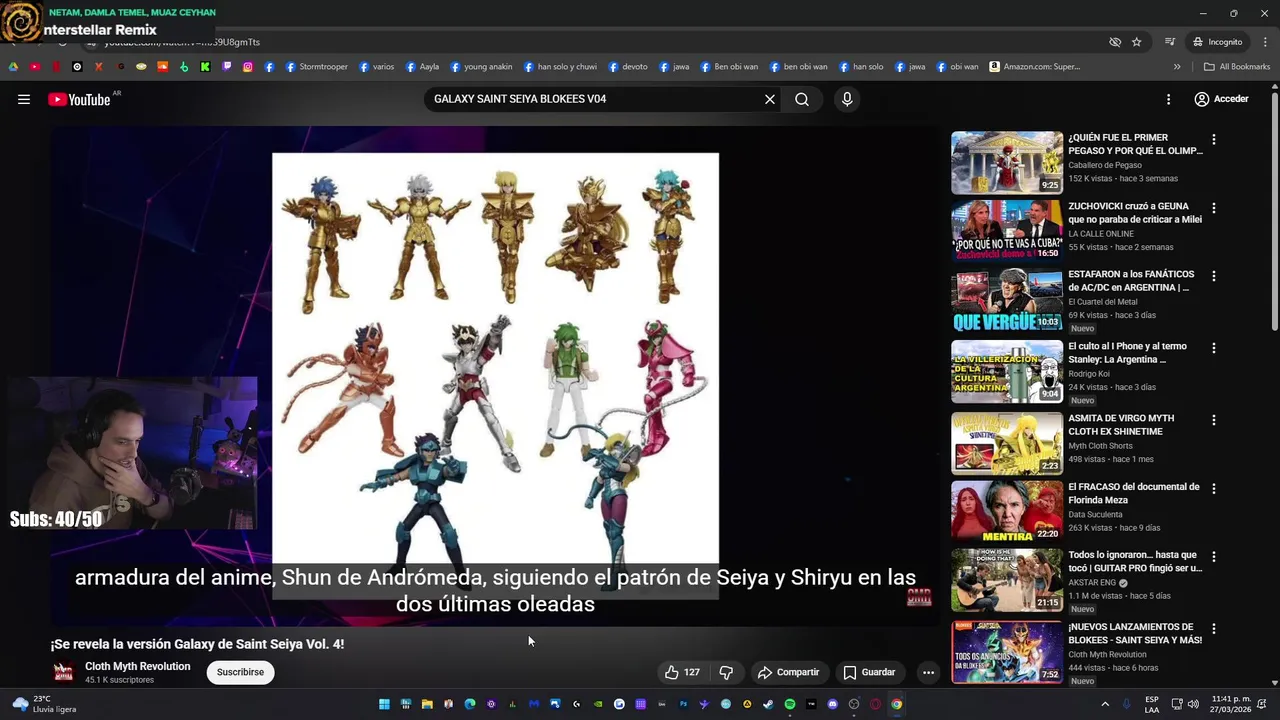The image size is (1280, 720).
Task: Open options for El FRACASO del documental video
Action: (1214, 489)
